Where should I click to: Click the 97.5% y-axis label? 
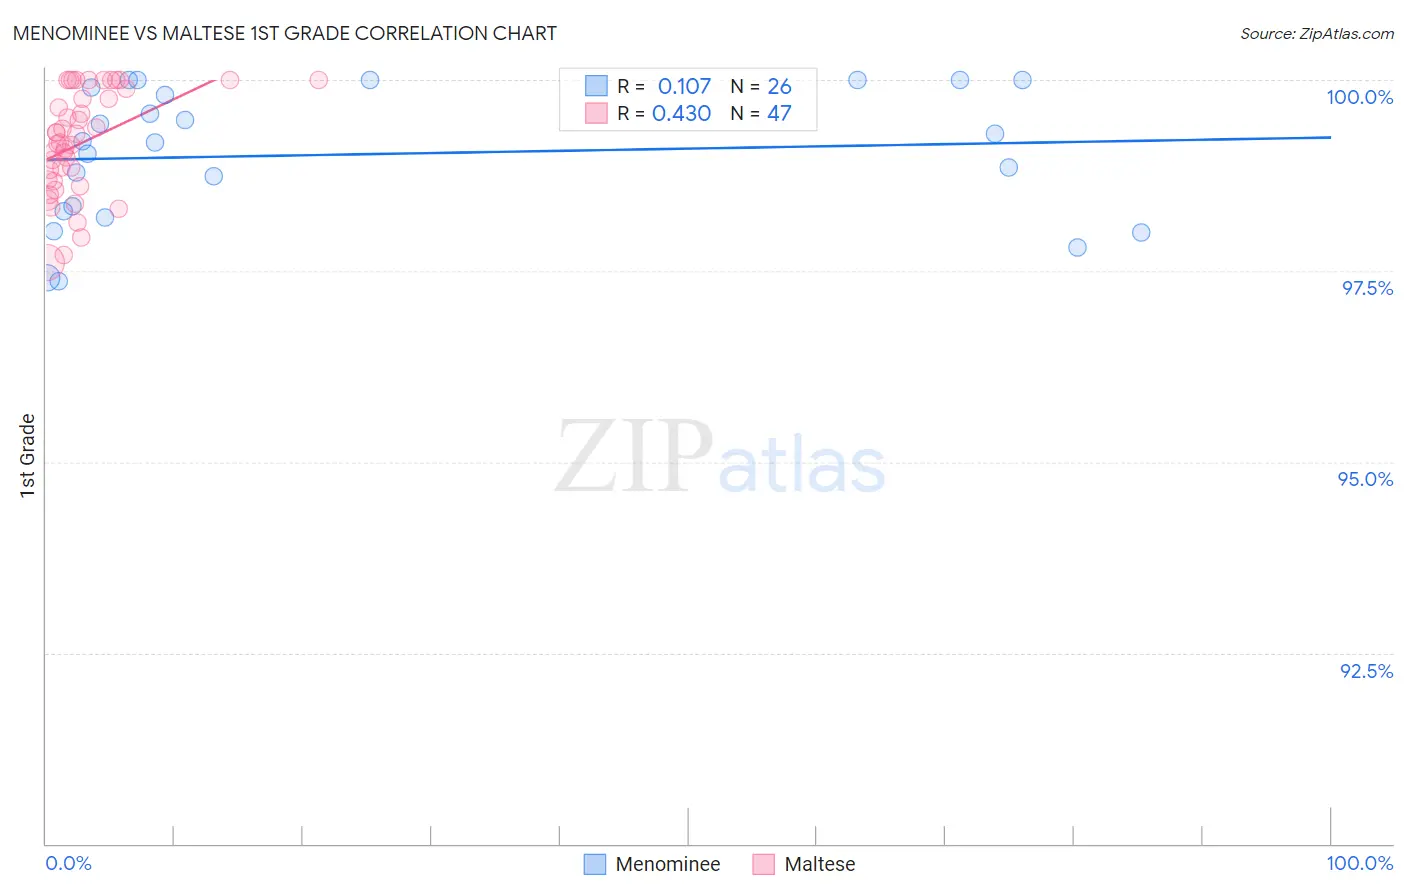click(1367, 288)
